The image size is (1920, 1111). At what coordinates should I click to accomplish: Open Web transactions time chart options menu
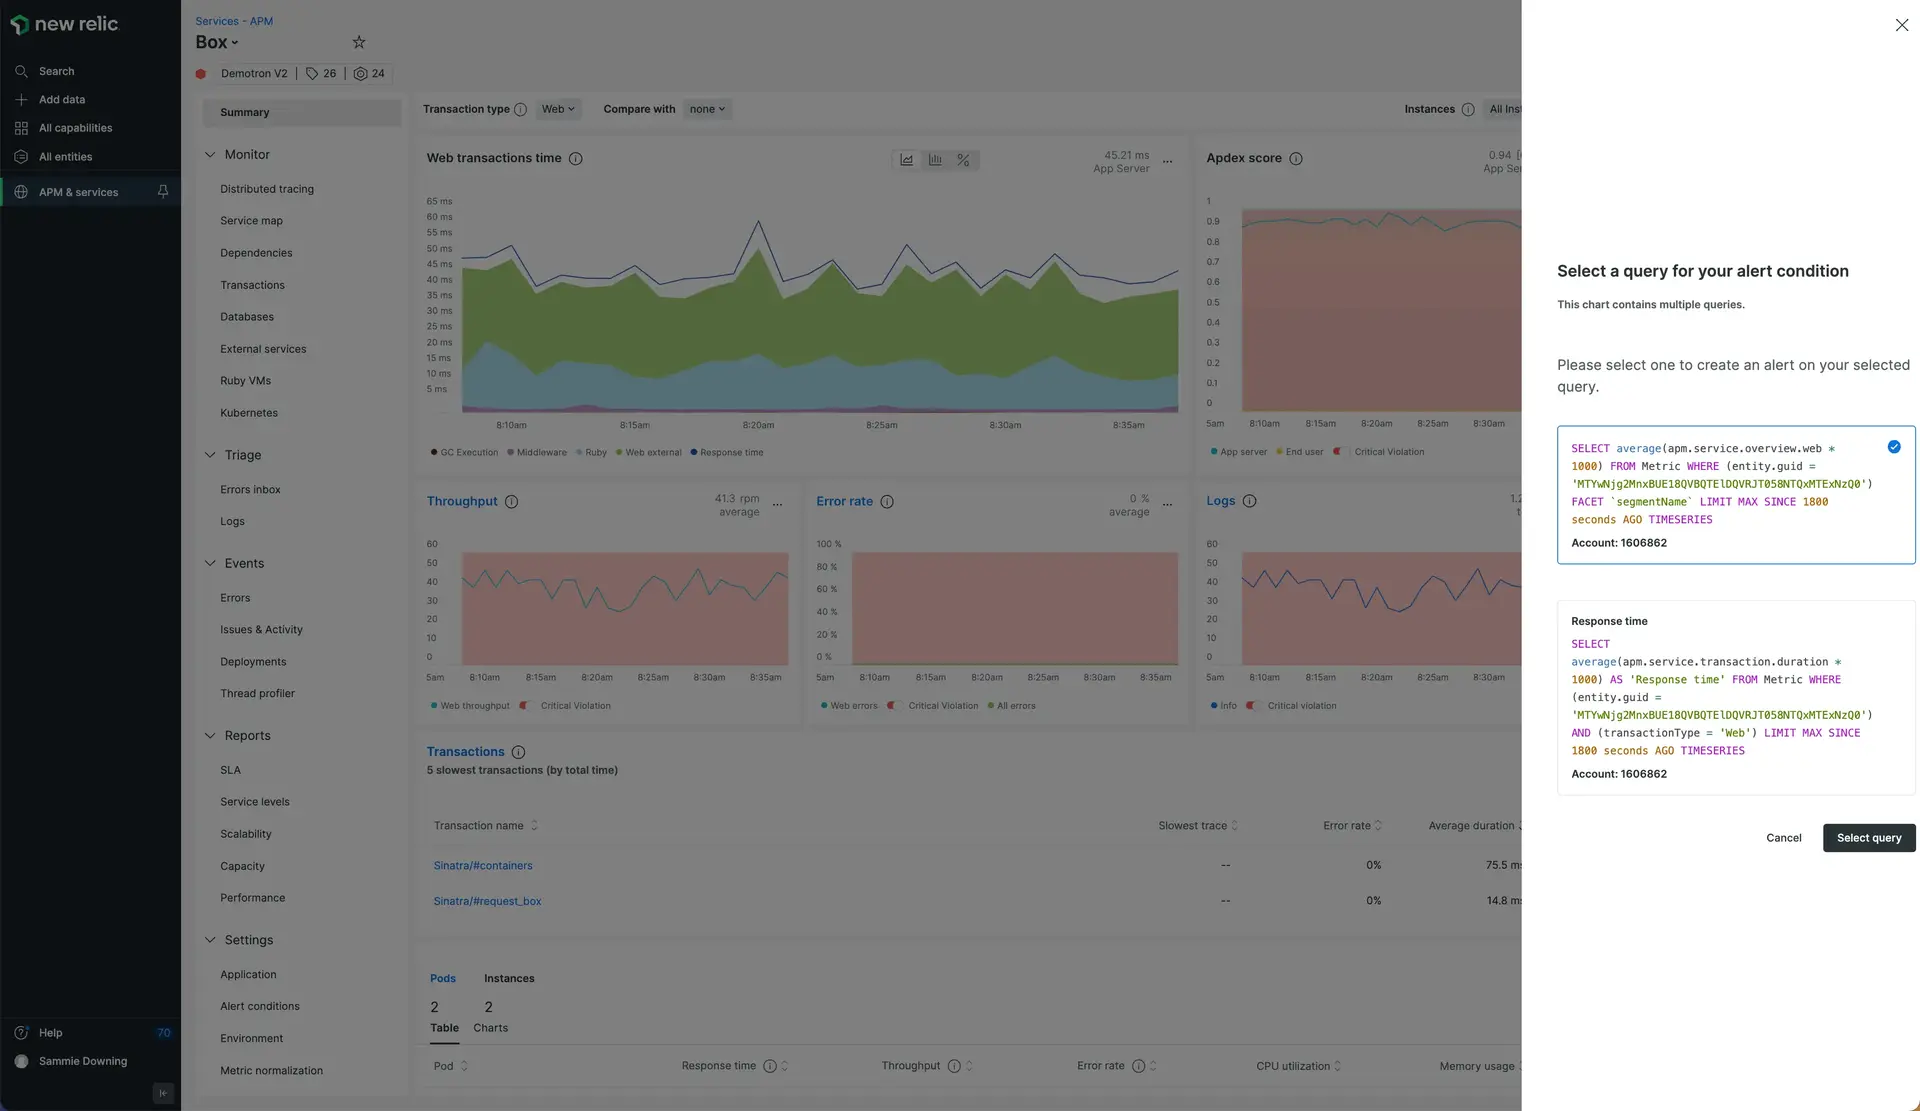coord(1167,162)
